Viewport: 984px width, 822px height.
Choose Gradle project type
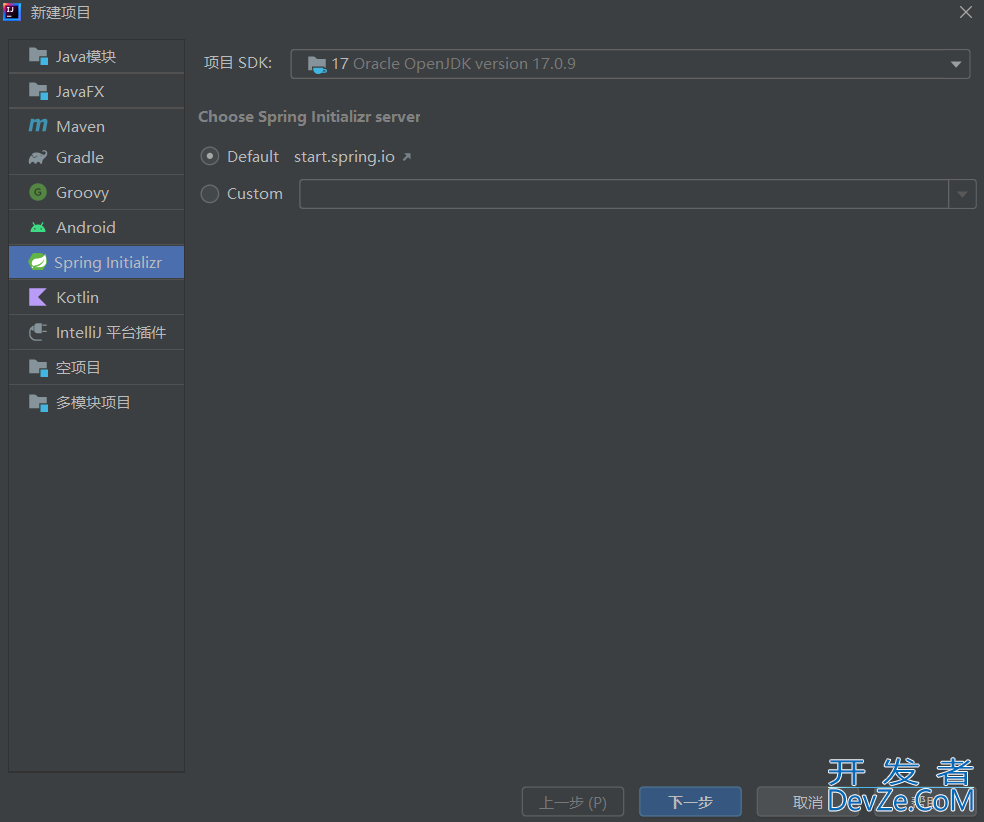(x=97, y=157)
